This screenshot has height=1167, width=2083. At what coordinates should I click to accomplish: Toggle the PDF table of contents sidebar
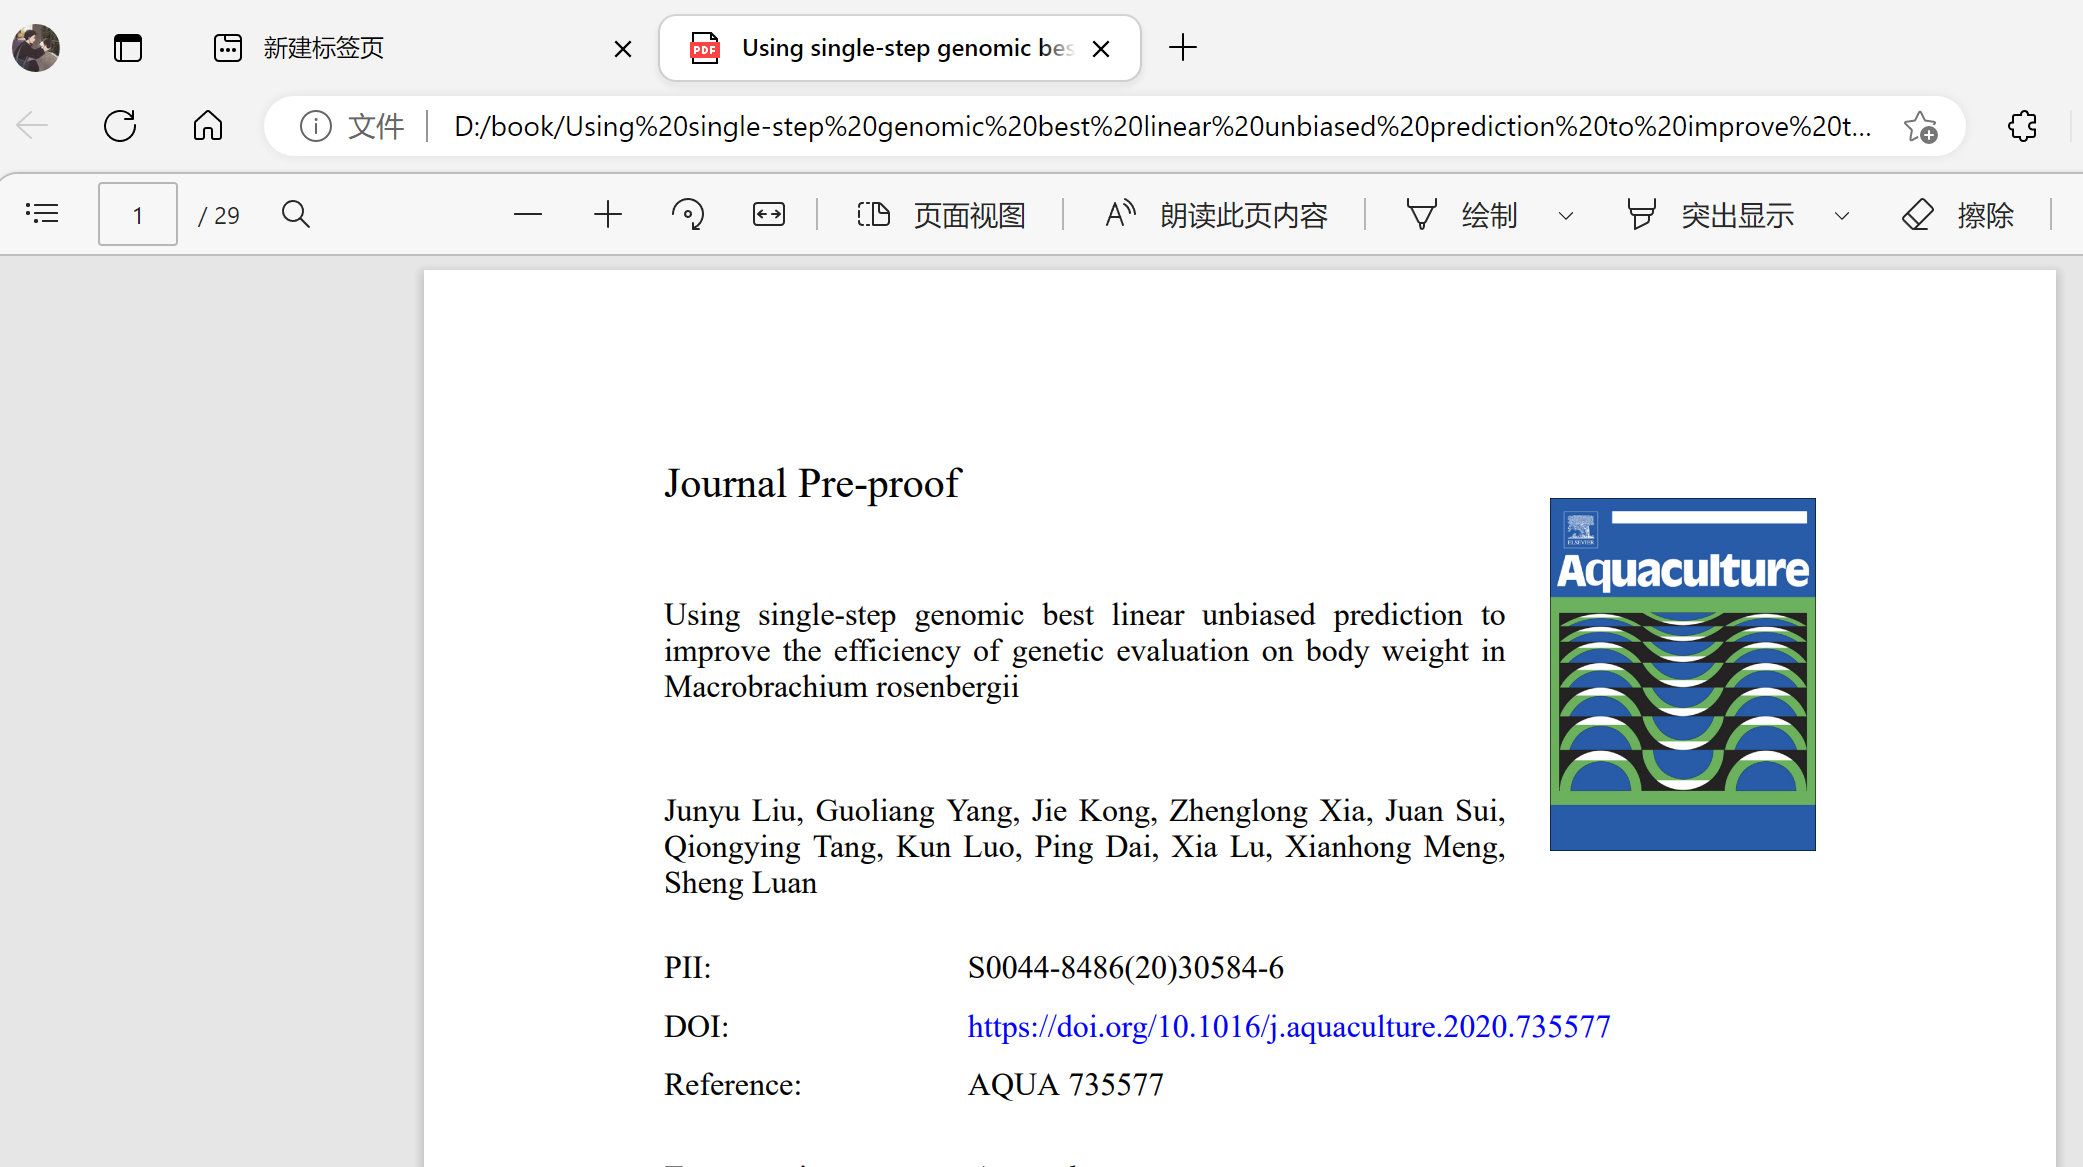point(42,214)
